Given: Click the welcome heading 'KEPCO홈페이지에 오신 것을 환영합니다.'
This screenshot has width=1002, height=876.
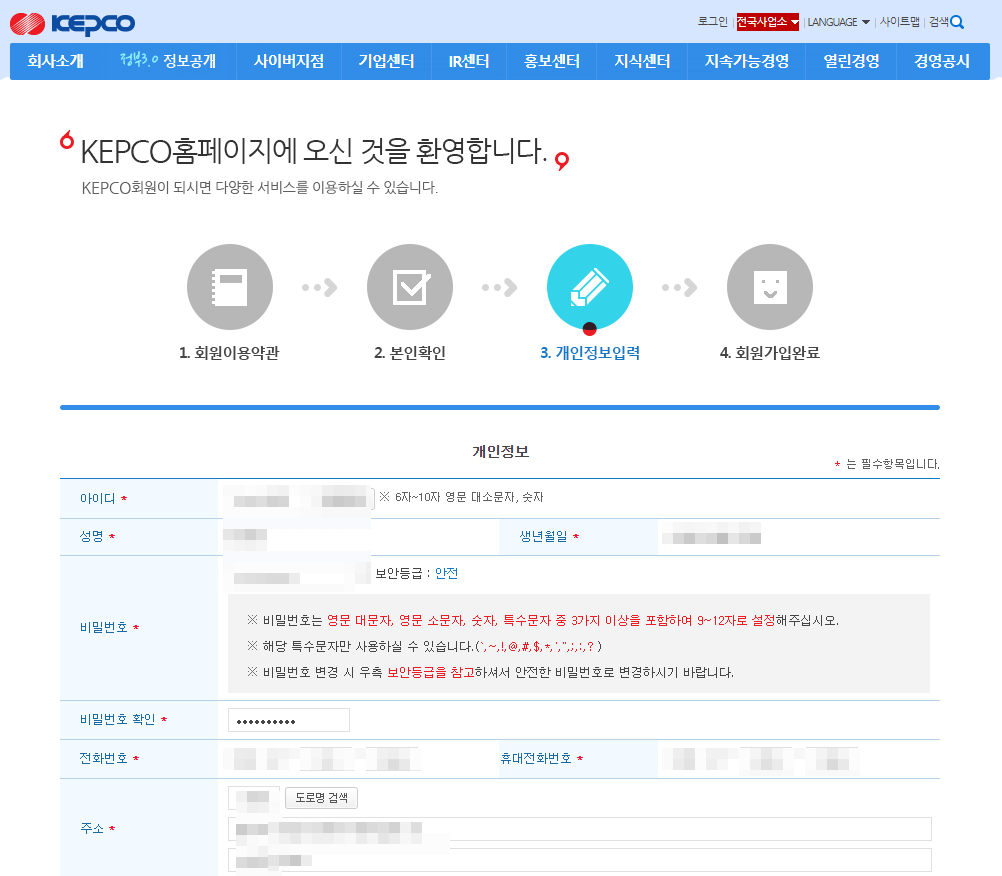Looking at the screenshot, I should [x=314, y=151].
